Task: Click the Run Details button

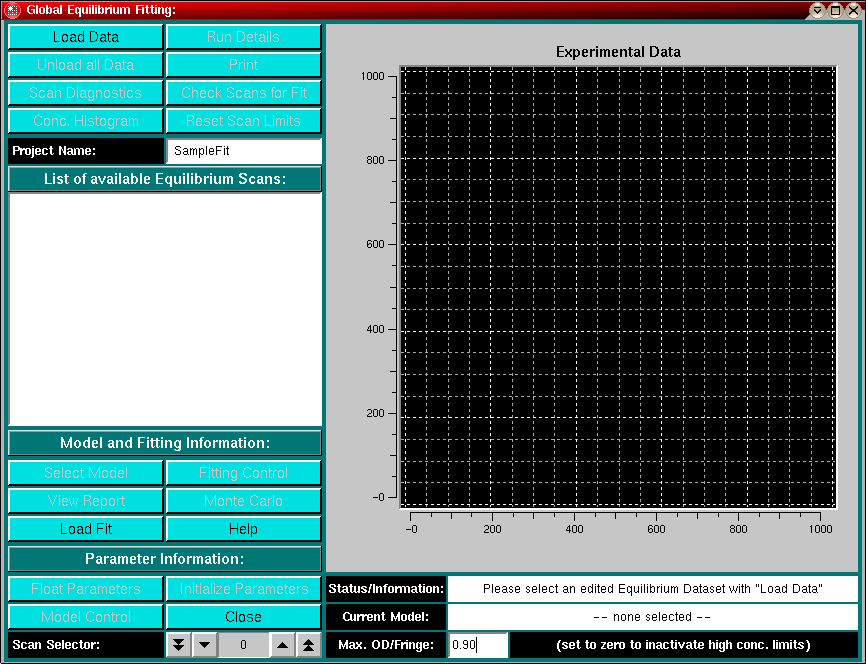Action: [x=243, y=37]
